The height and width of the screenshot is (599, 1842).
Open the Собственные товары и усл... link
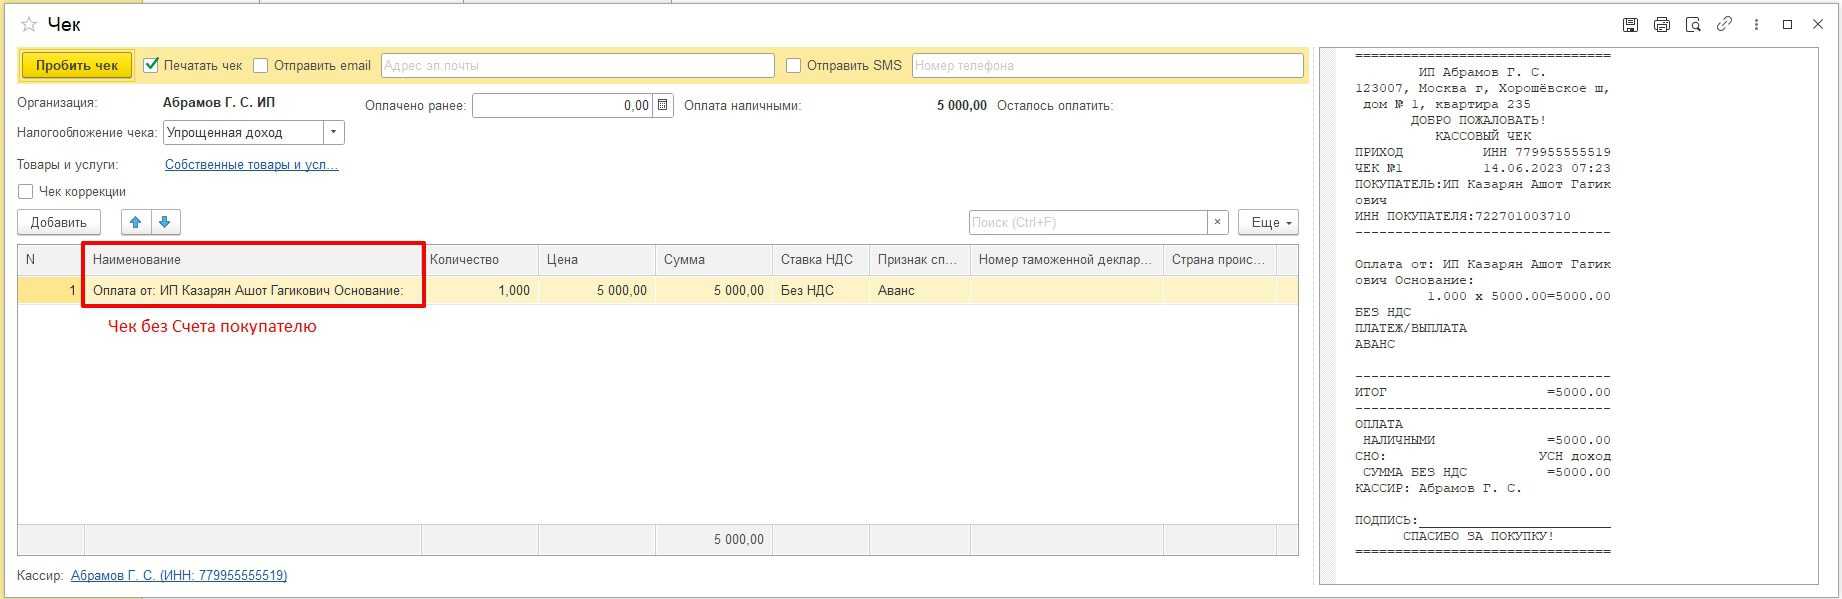[x=252, y=164]
